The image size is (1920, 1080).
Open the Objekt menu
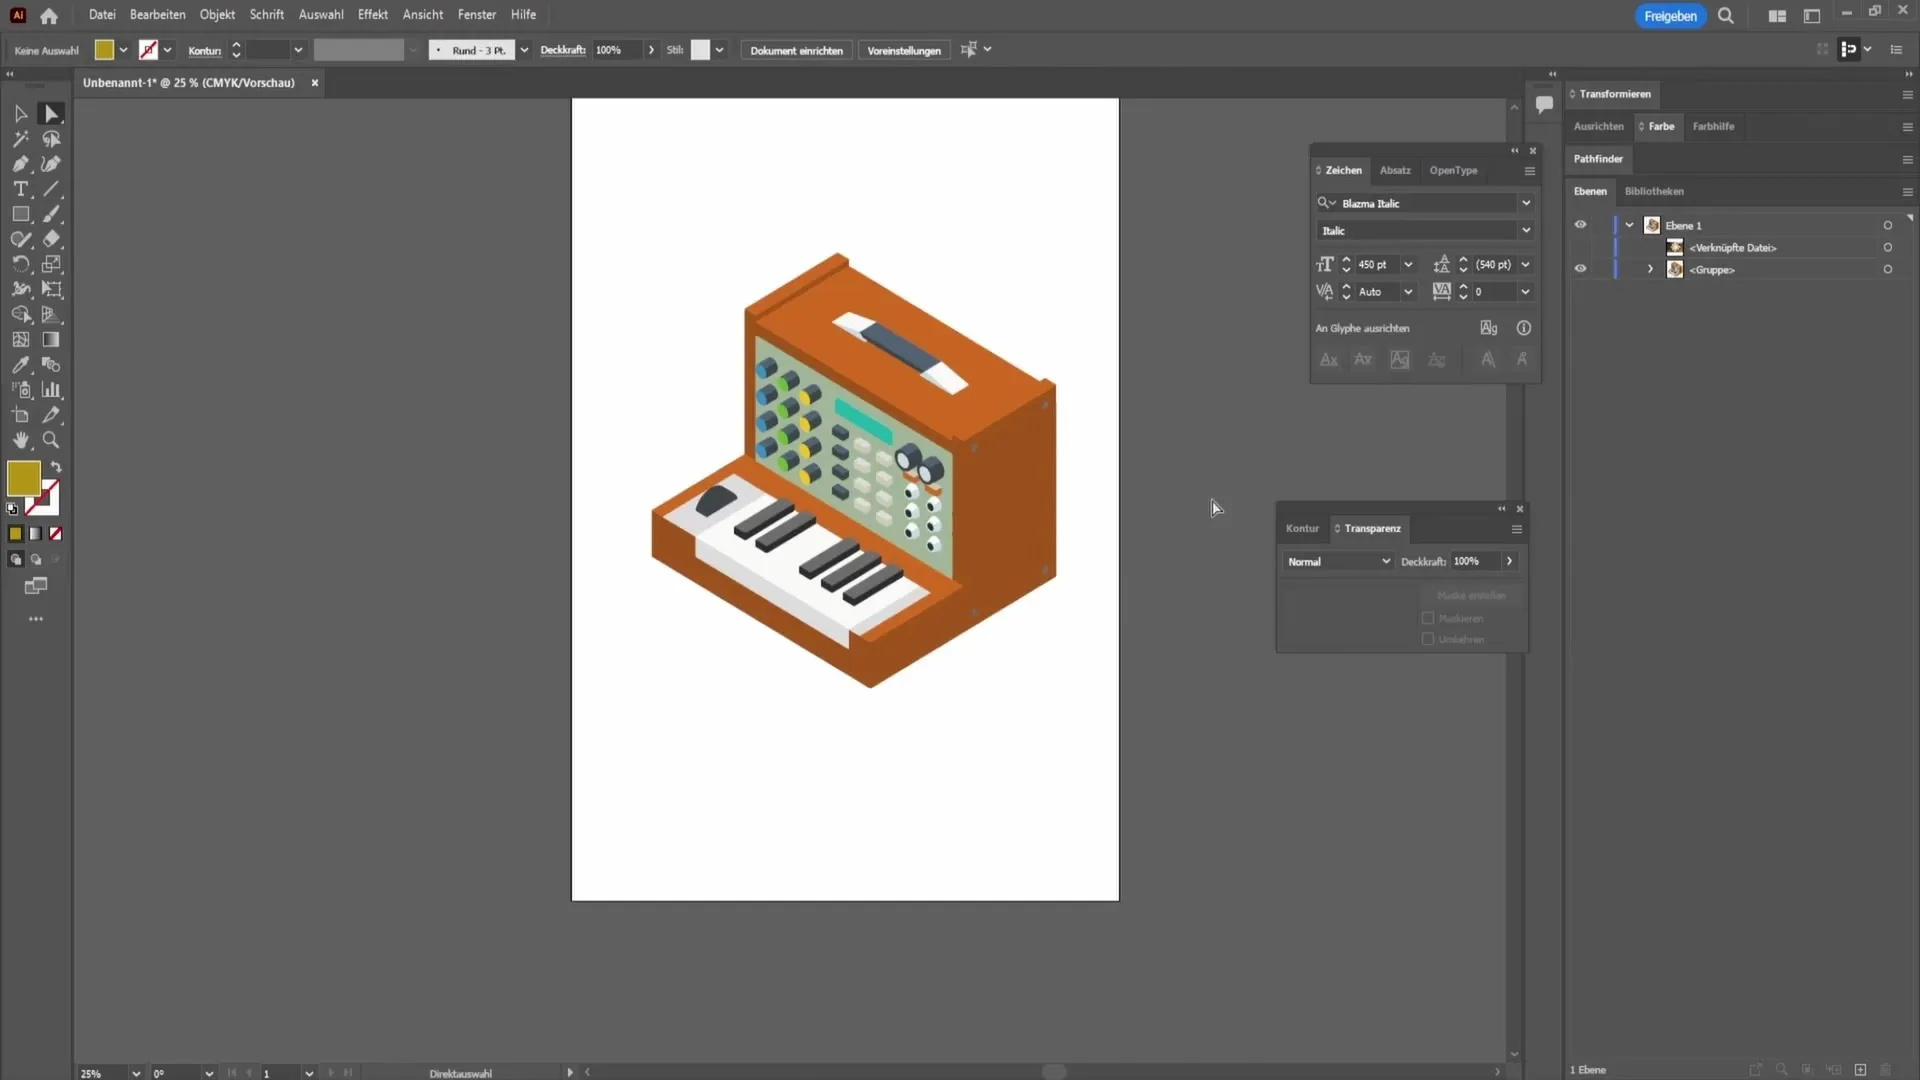click(x=217, y=15)
